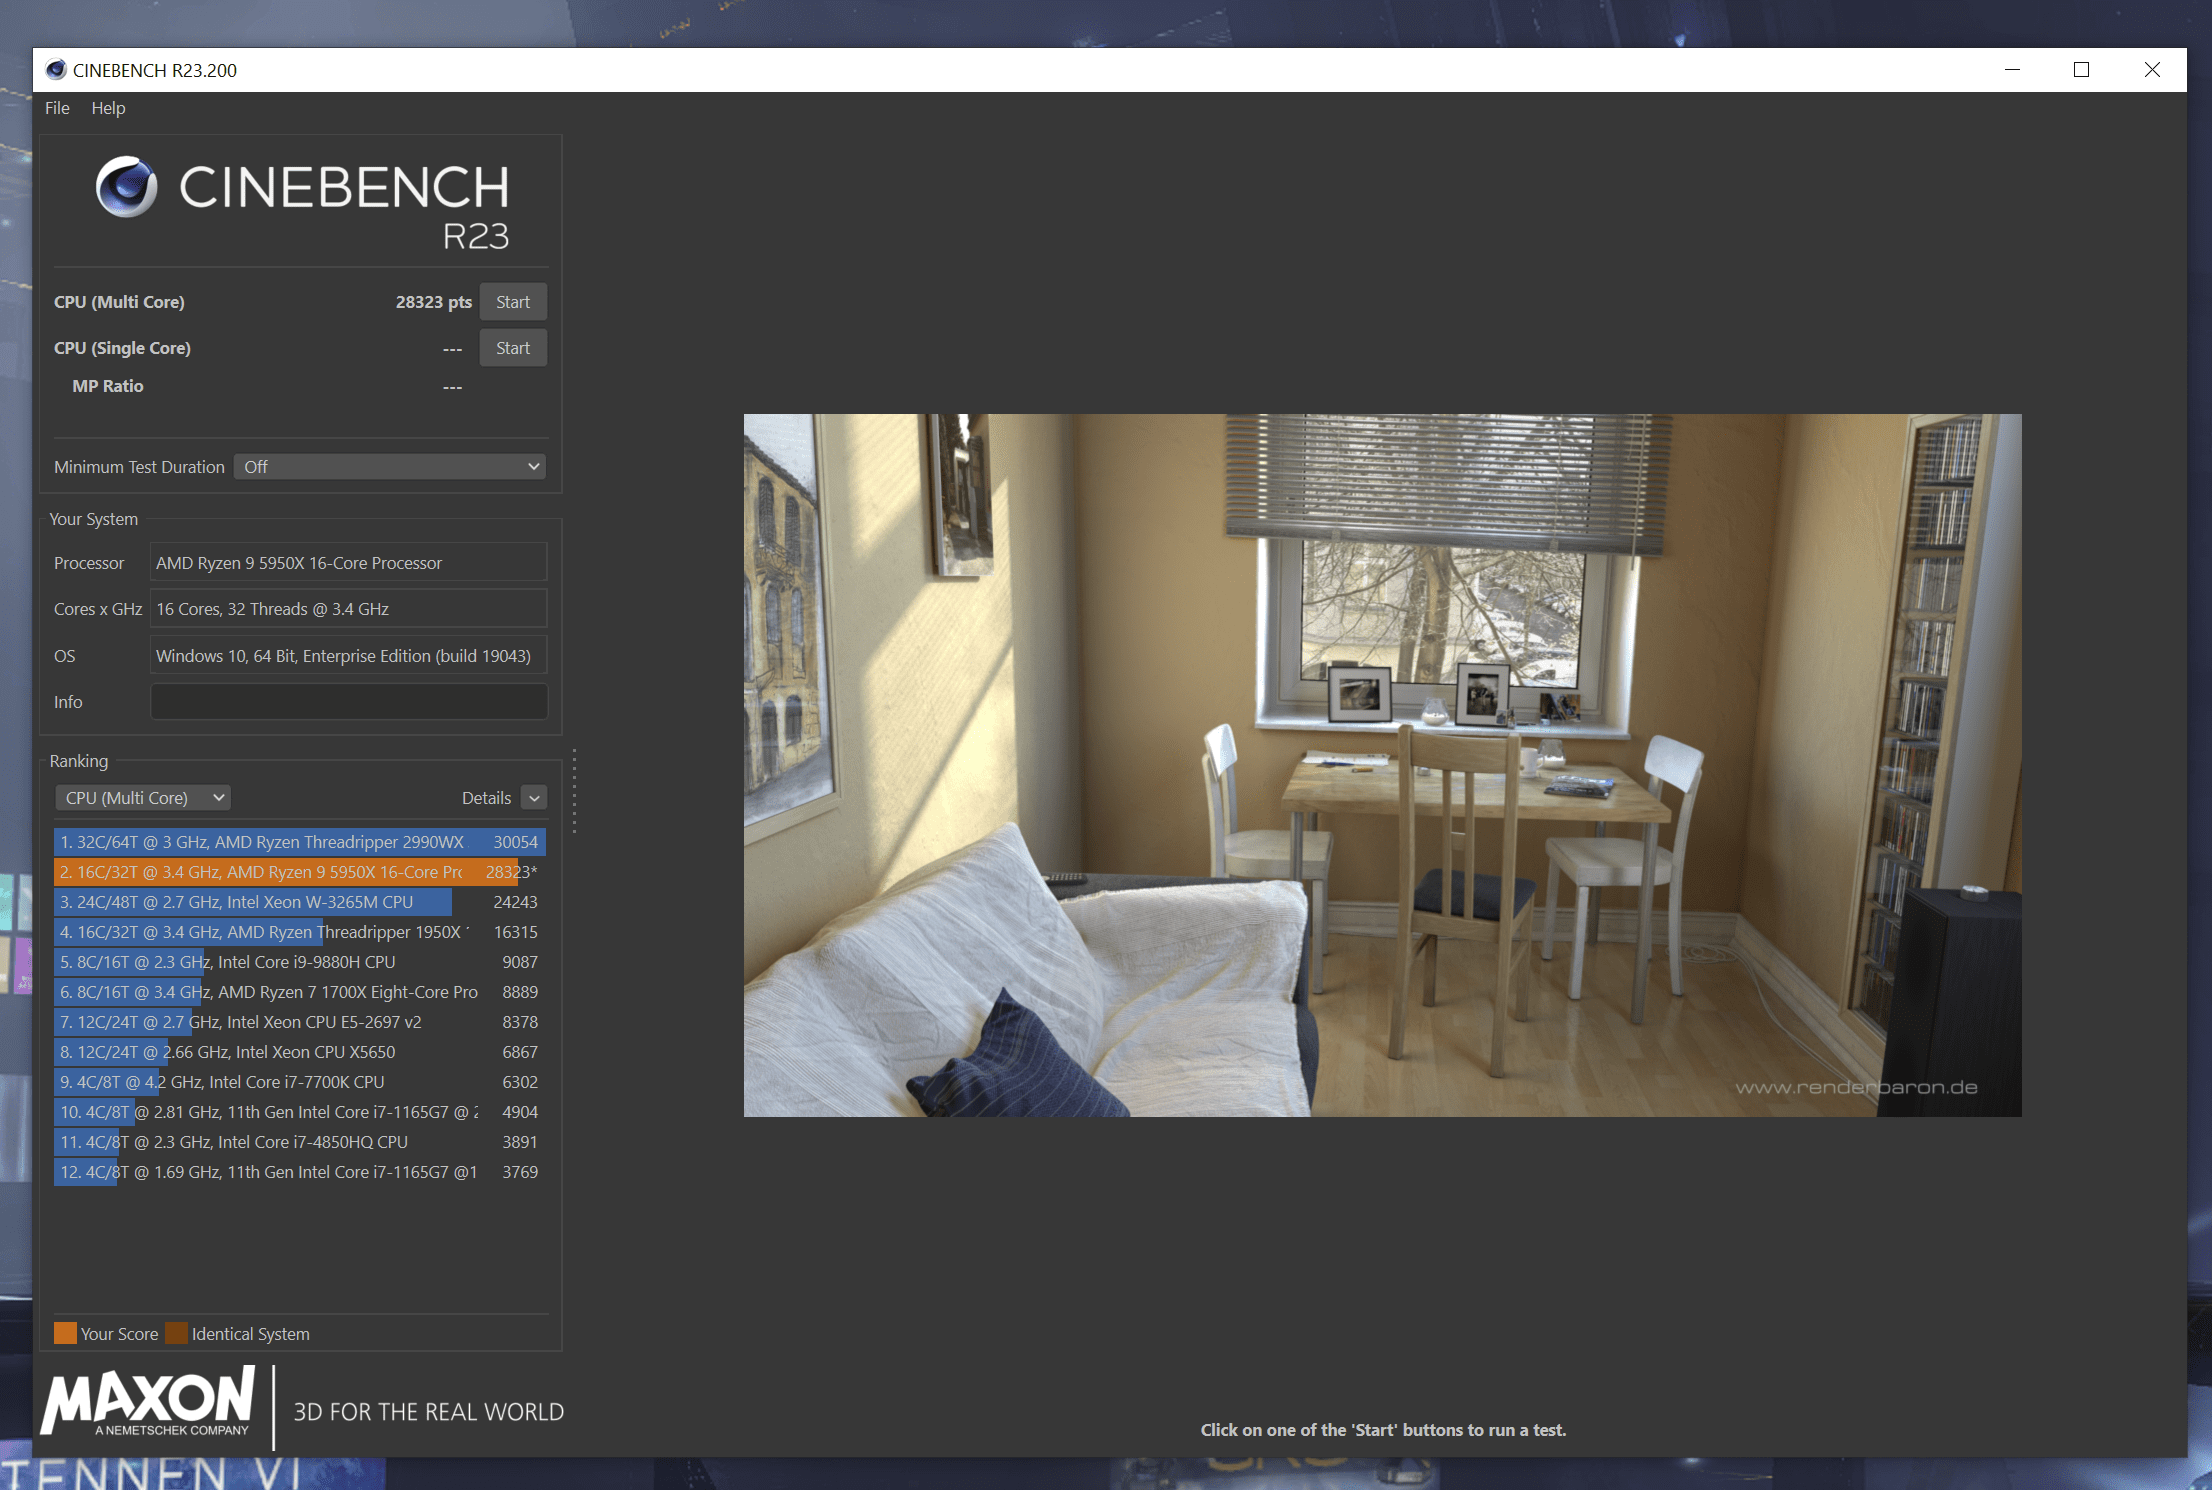Select ranking row Intel Core i9-9880H

tap(300, 962)
